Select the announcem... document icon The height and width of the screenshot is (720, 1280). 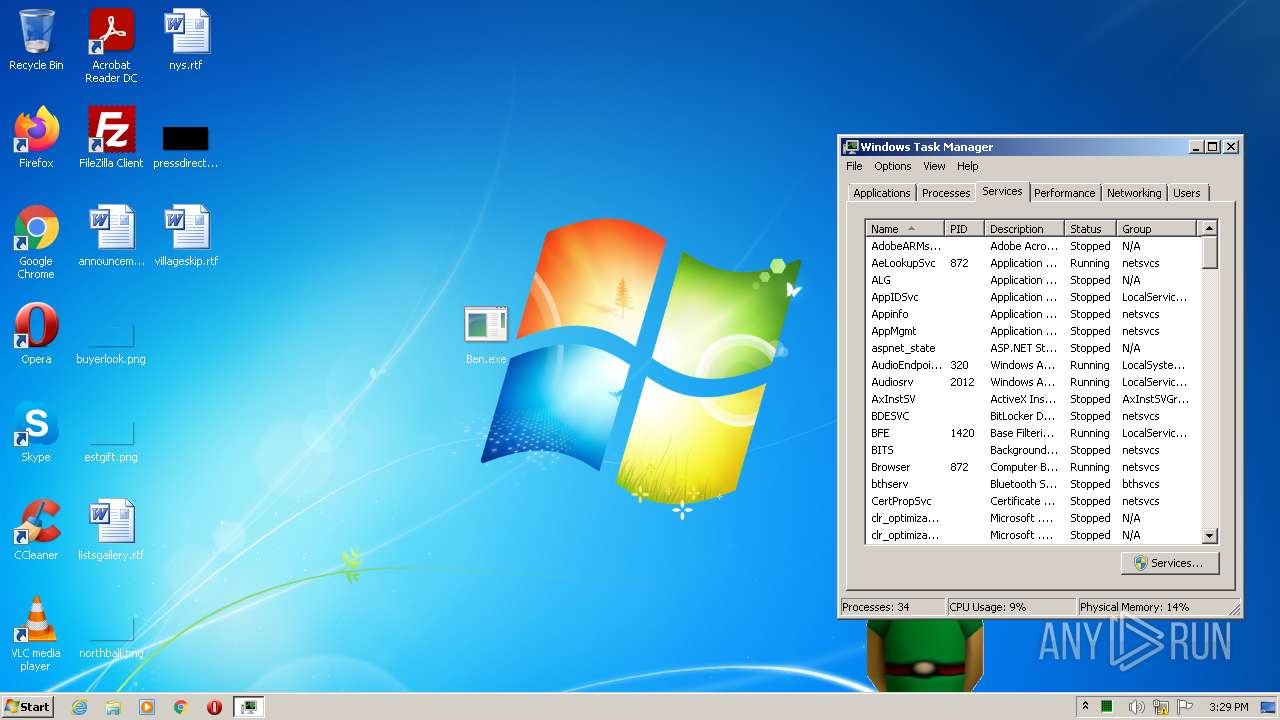click(111, 236)
